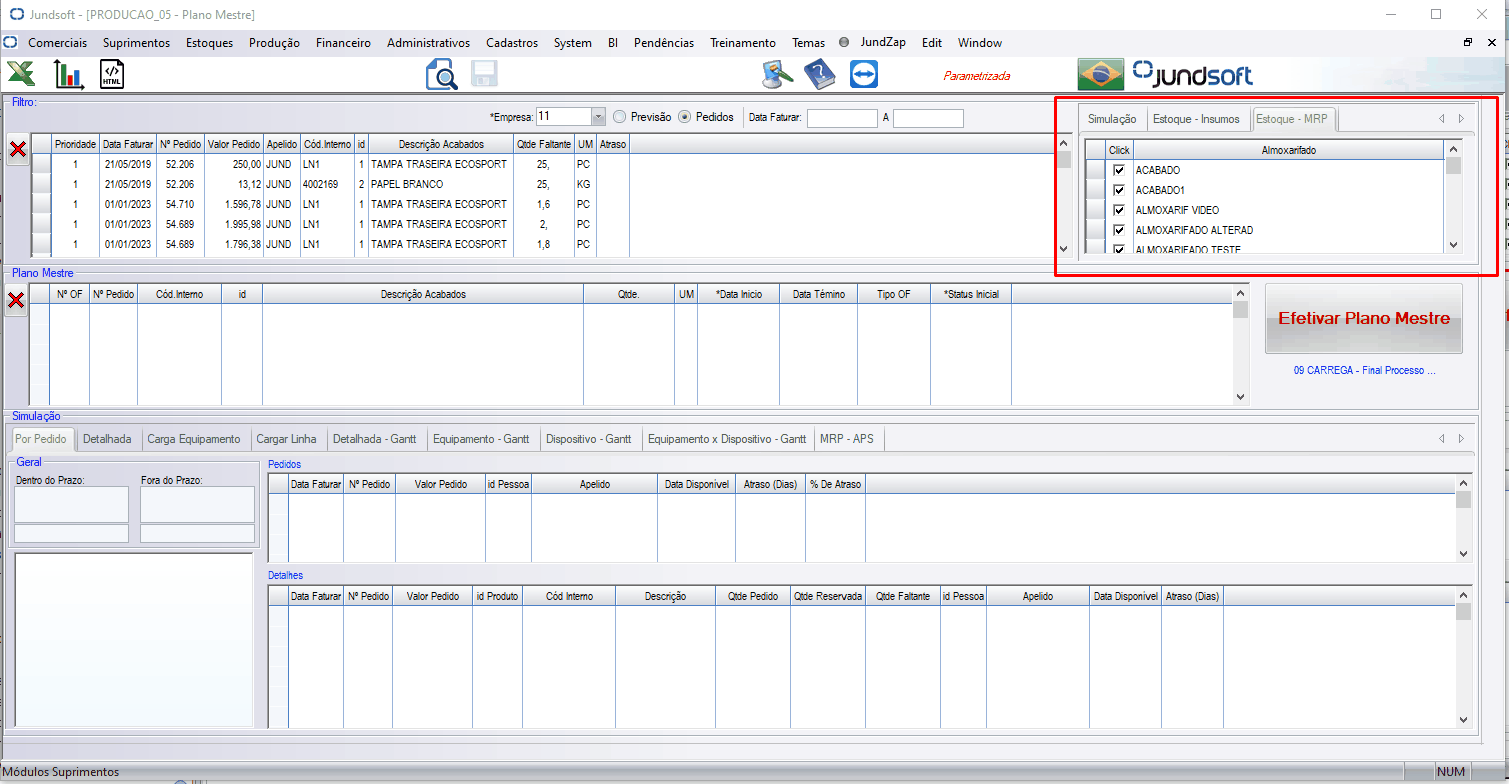Image resolution: width=1509 pixels, height=784 pixels.
Task: Switch to the Detalhada tab
Action: click(107, 439)
